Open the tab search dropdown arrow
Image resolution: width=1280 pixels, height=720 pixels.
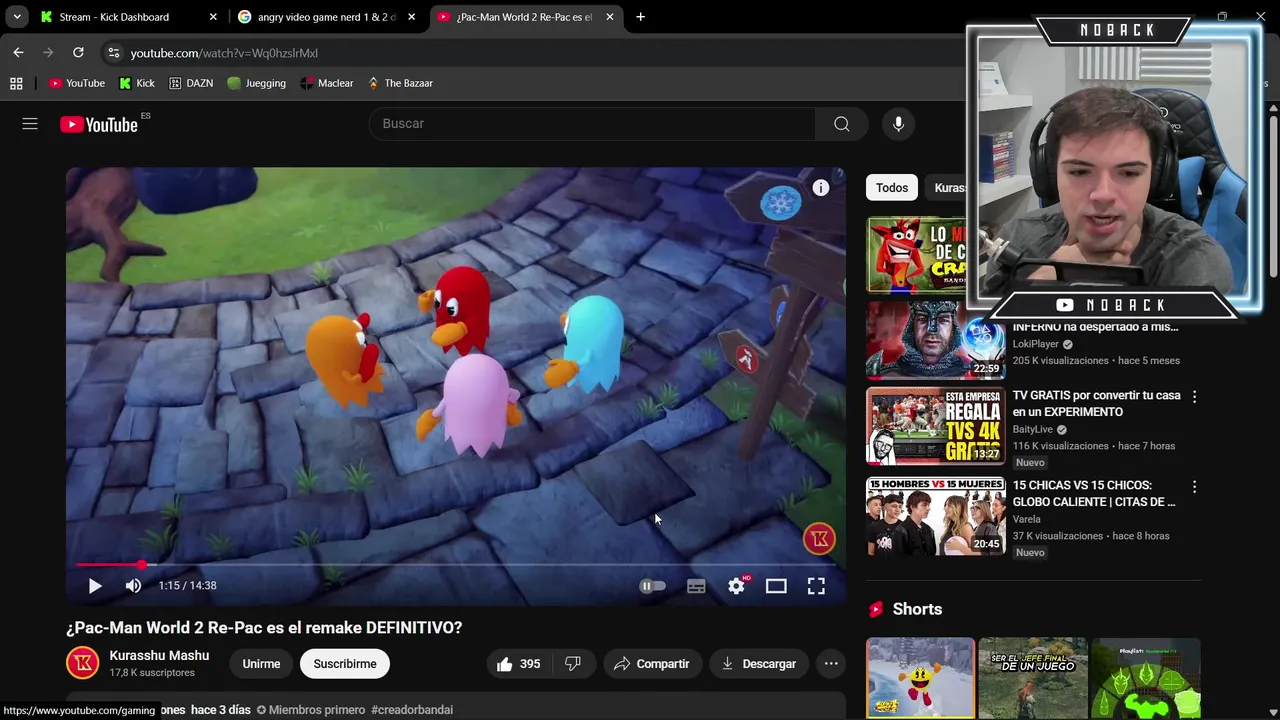click(17, 17)
